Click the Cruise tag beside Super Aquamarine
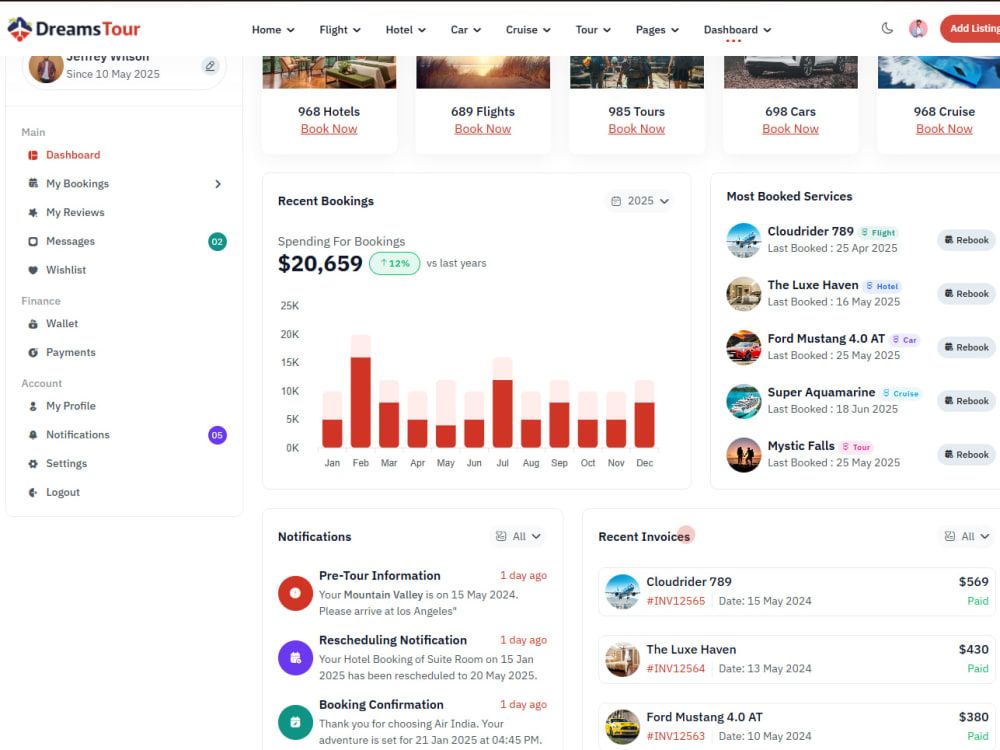 (901, 393)
